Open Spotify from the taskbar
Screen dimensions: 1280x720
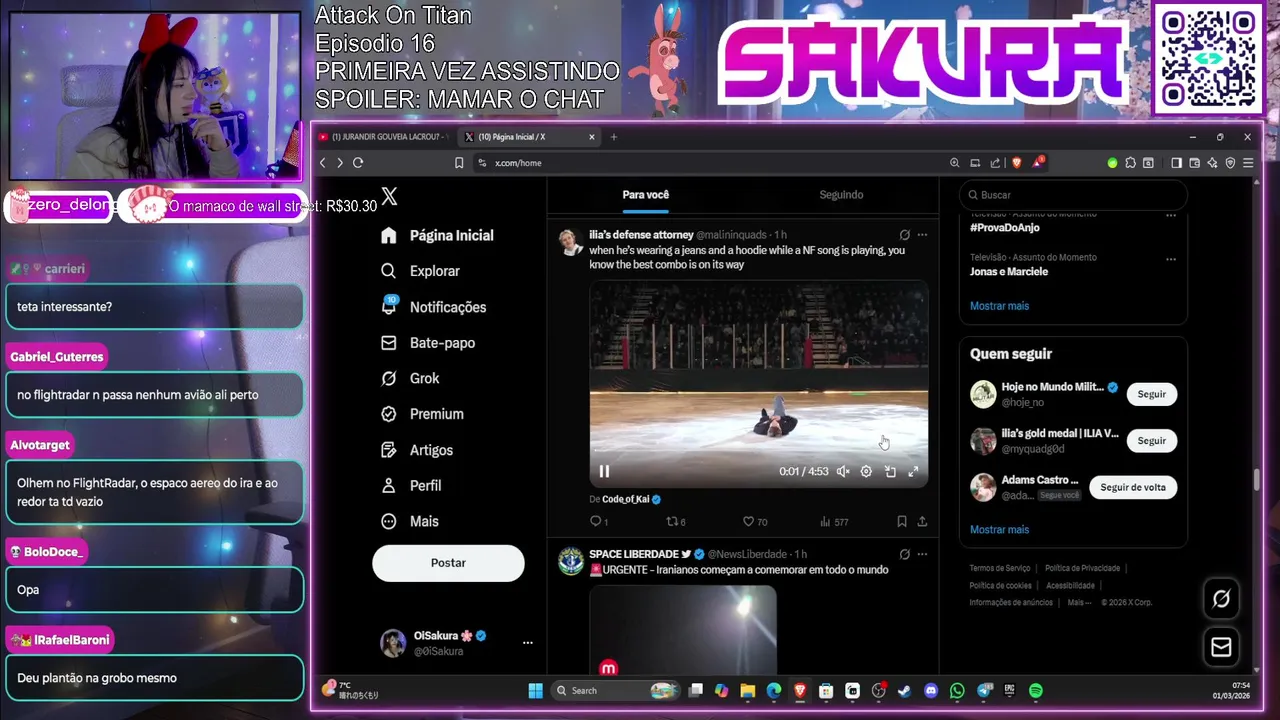coord(1036,690)
